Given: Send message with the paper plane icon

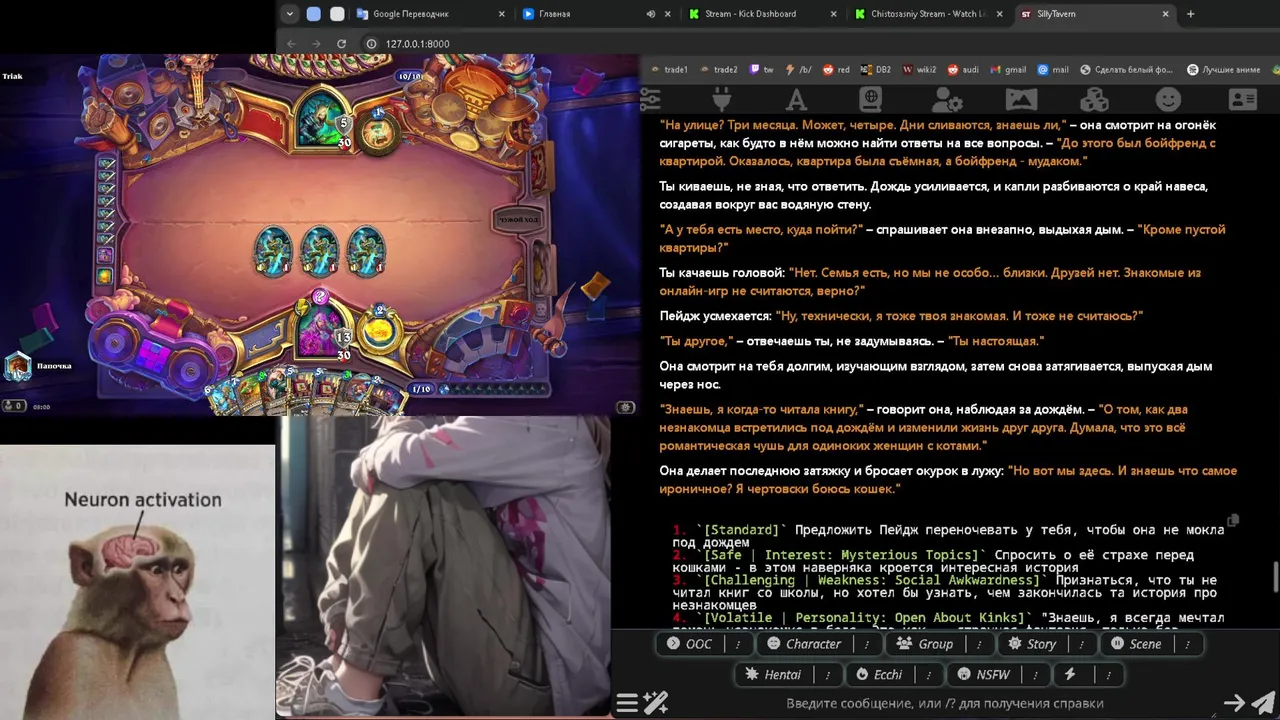Looking at the screenshot, I should click(x=1263, y=703).
